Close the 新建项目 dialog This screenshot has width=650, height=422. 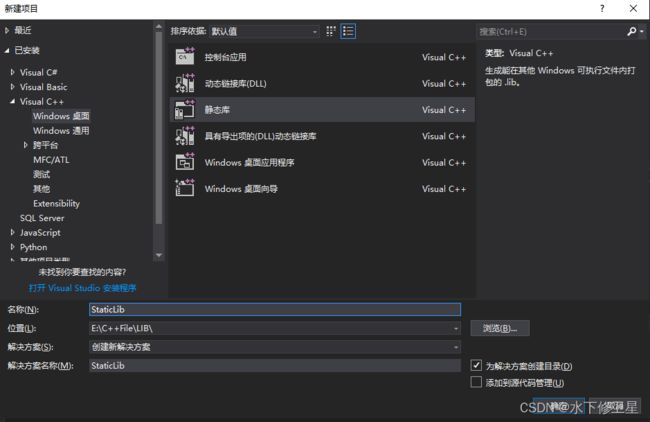pyautogui.click(x=633, y=8)
